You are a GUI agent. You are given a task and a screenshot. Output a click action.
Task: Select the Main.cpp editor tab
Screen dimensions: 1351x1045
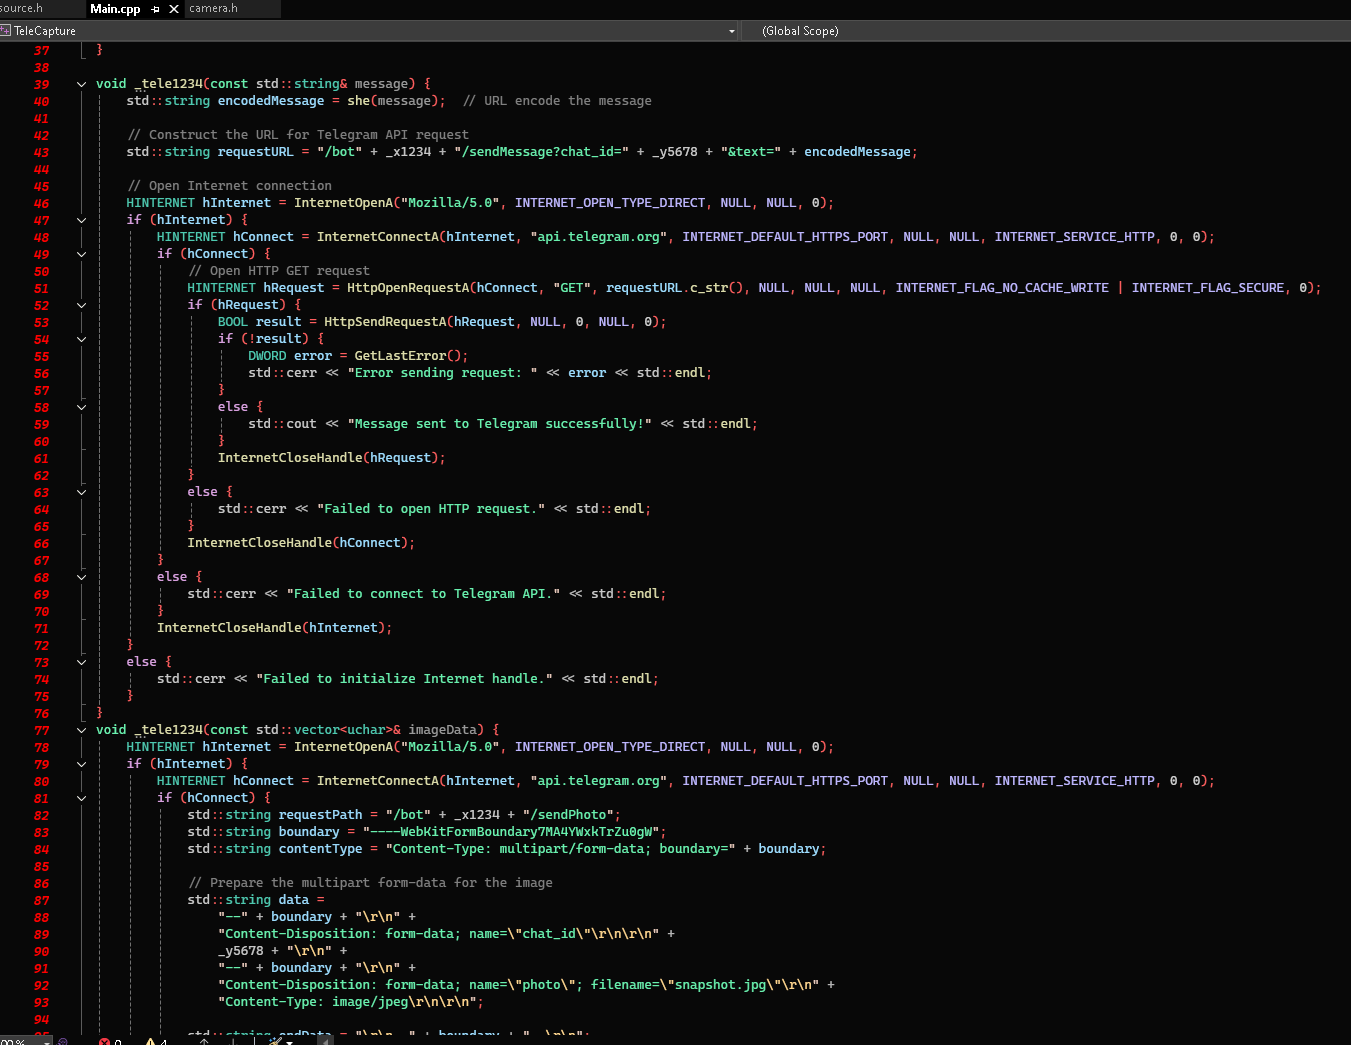(x=115, y=9)
